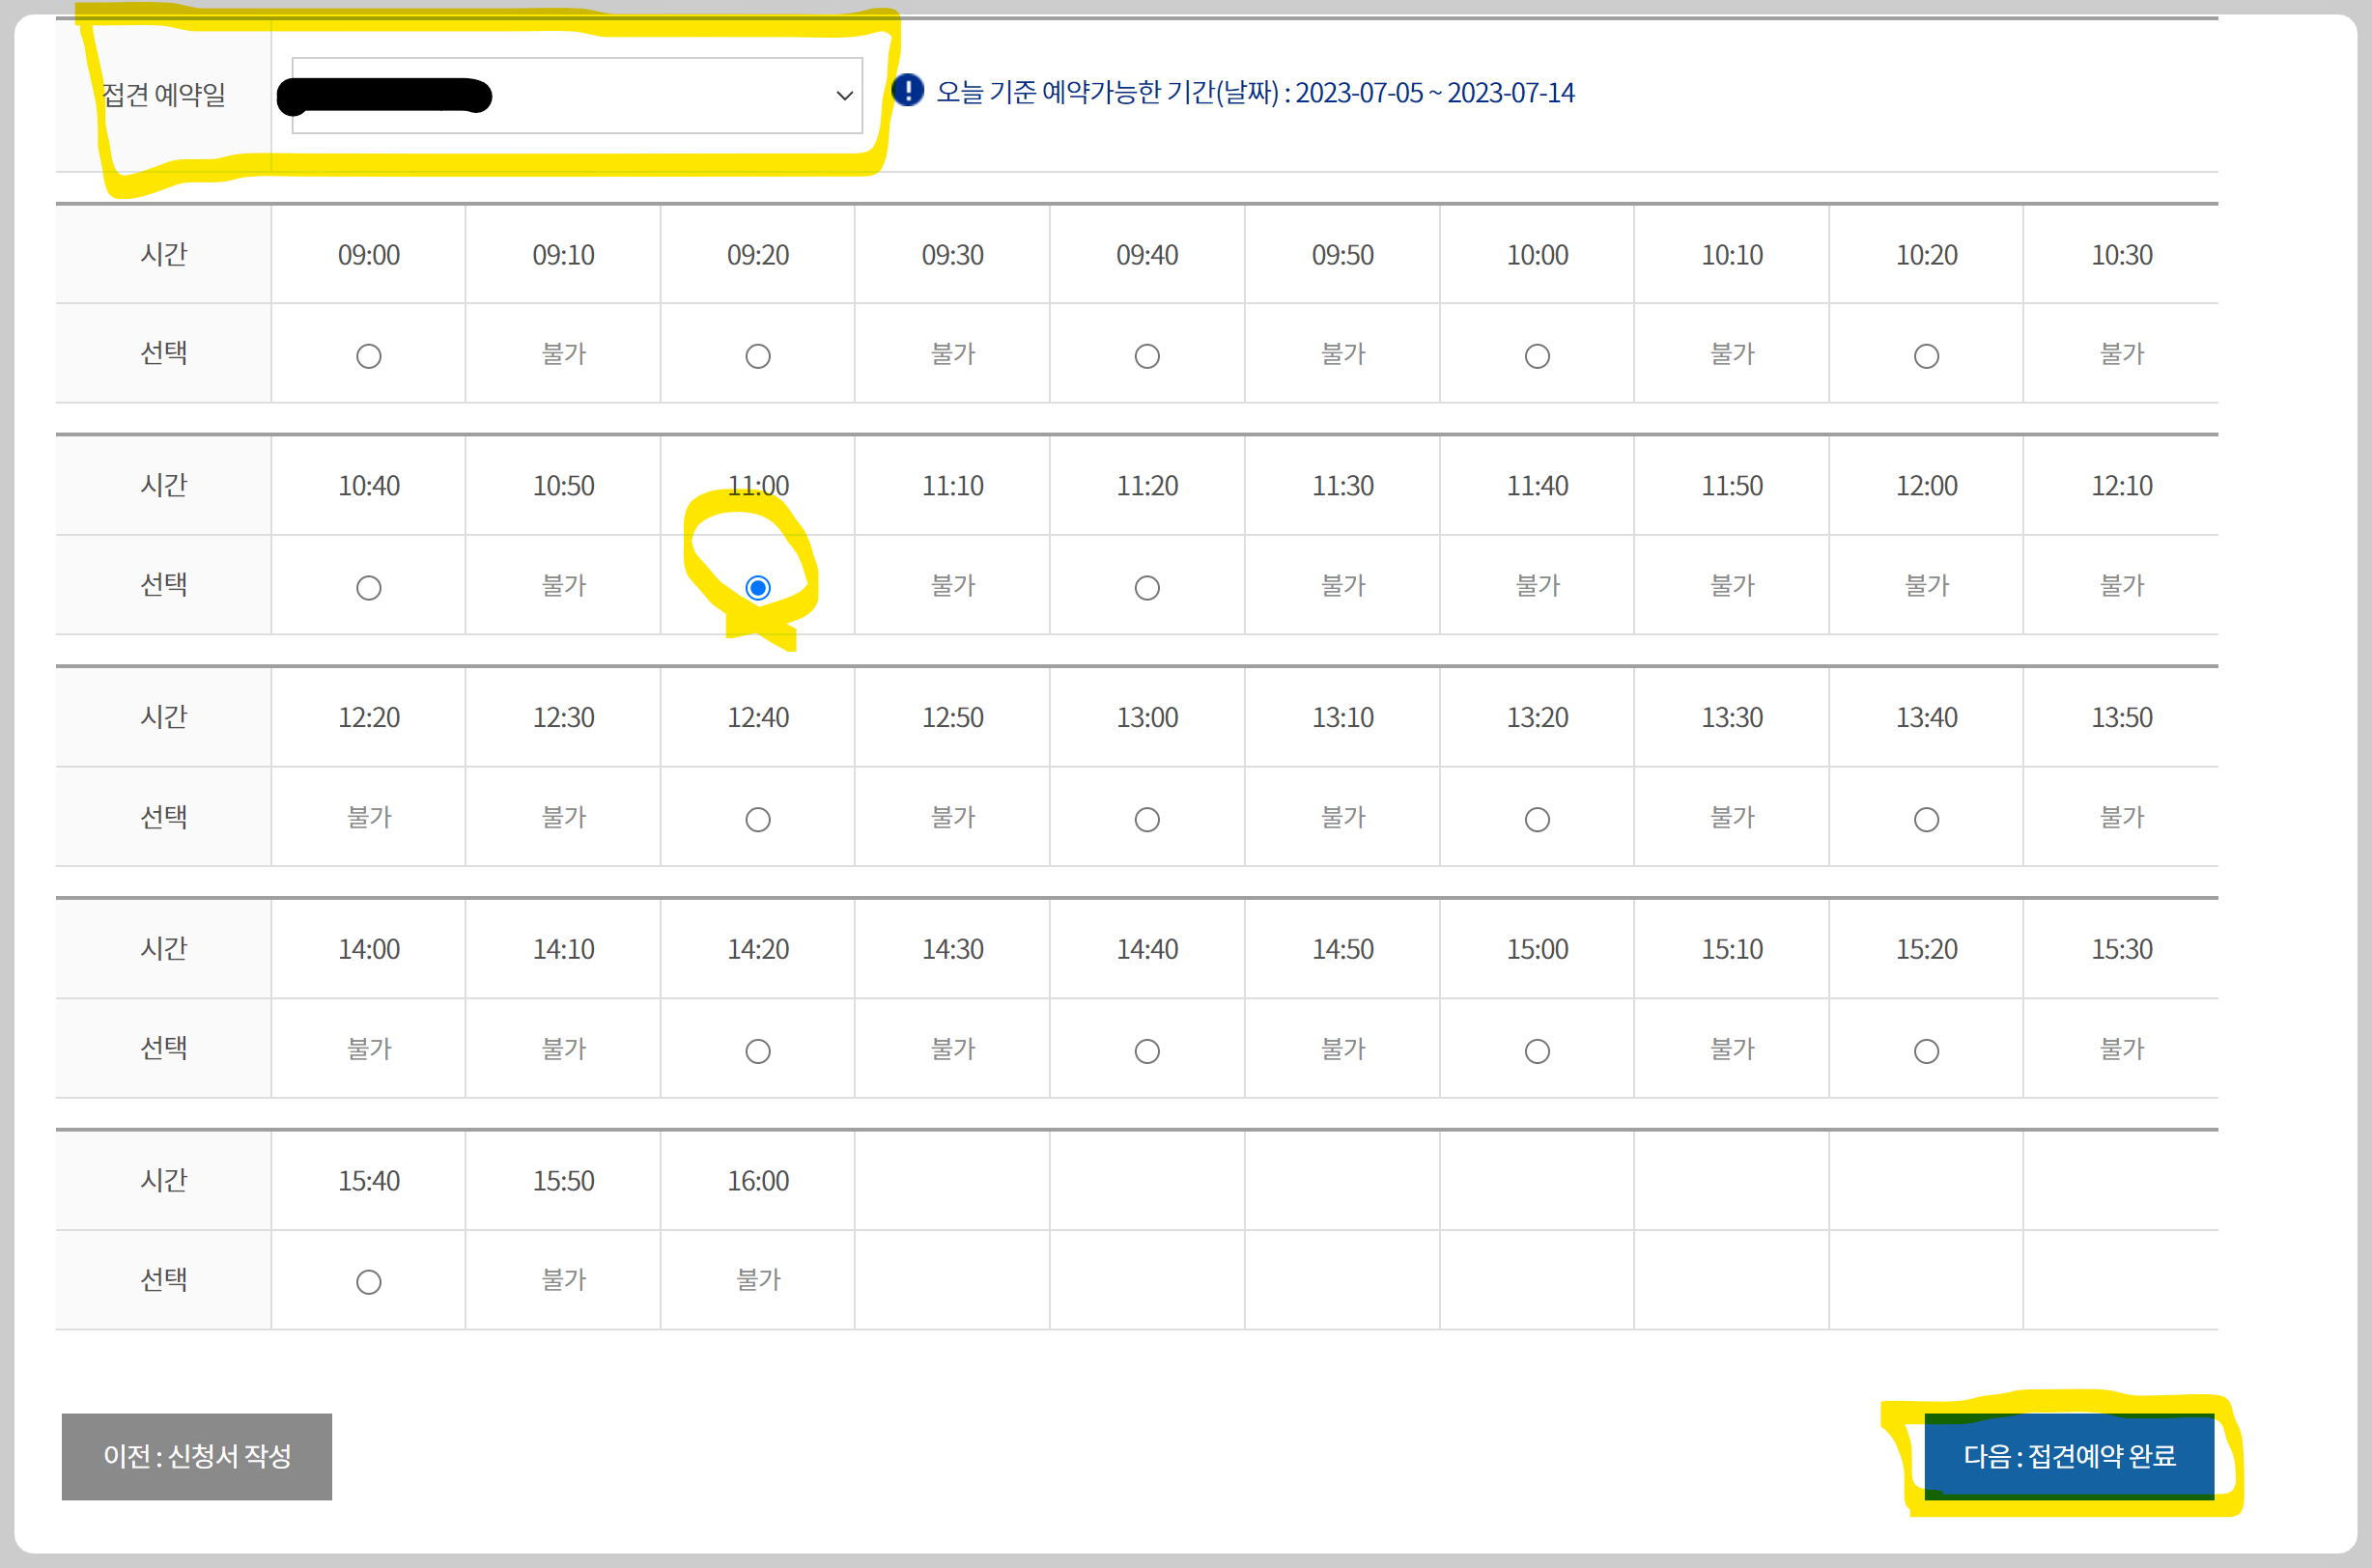2372x1568 pixels.
Task: Select the 10:20 time slot radio button
Action: pyautogui.click(x=1926, y=356)
